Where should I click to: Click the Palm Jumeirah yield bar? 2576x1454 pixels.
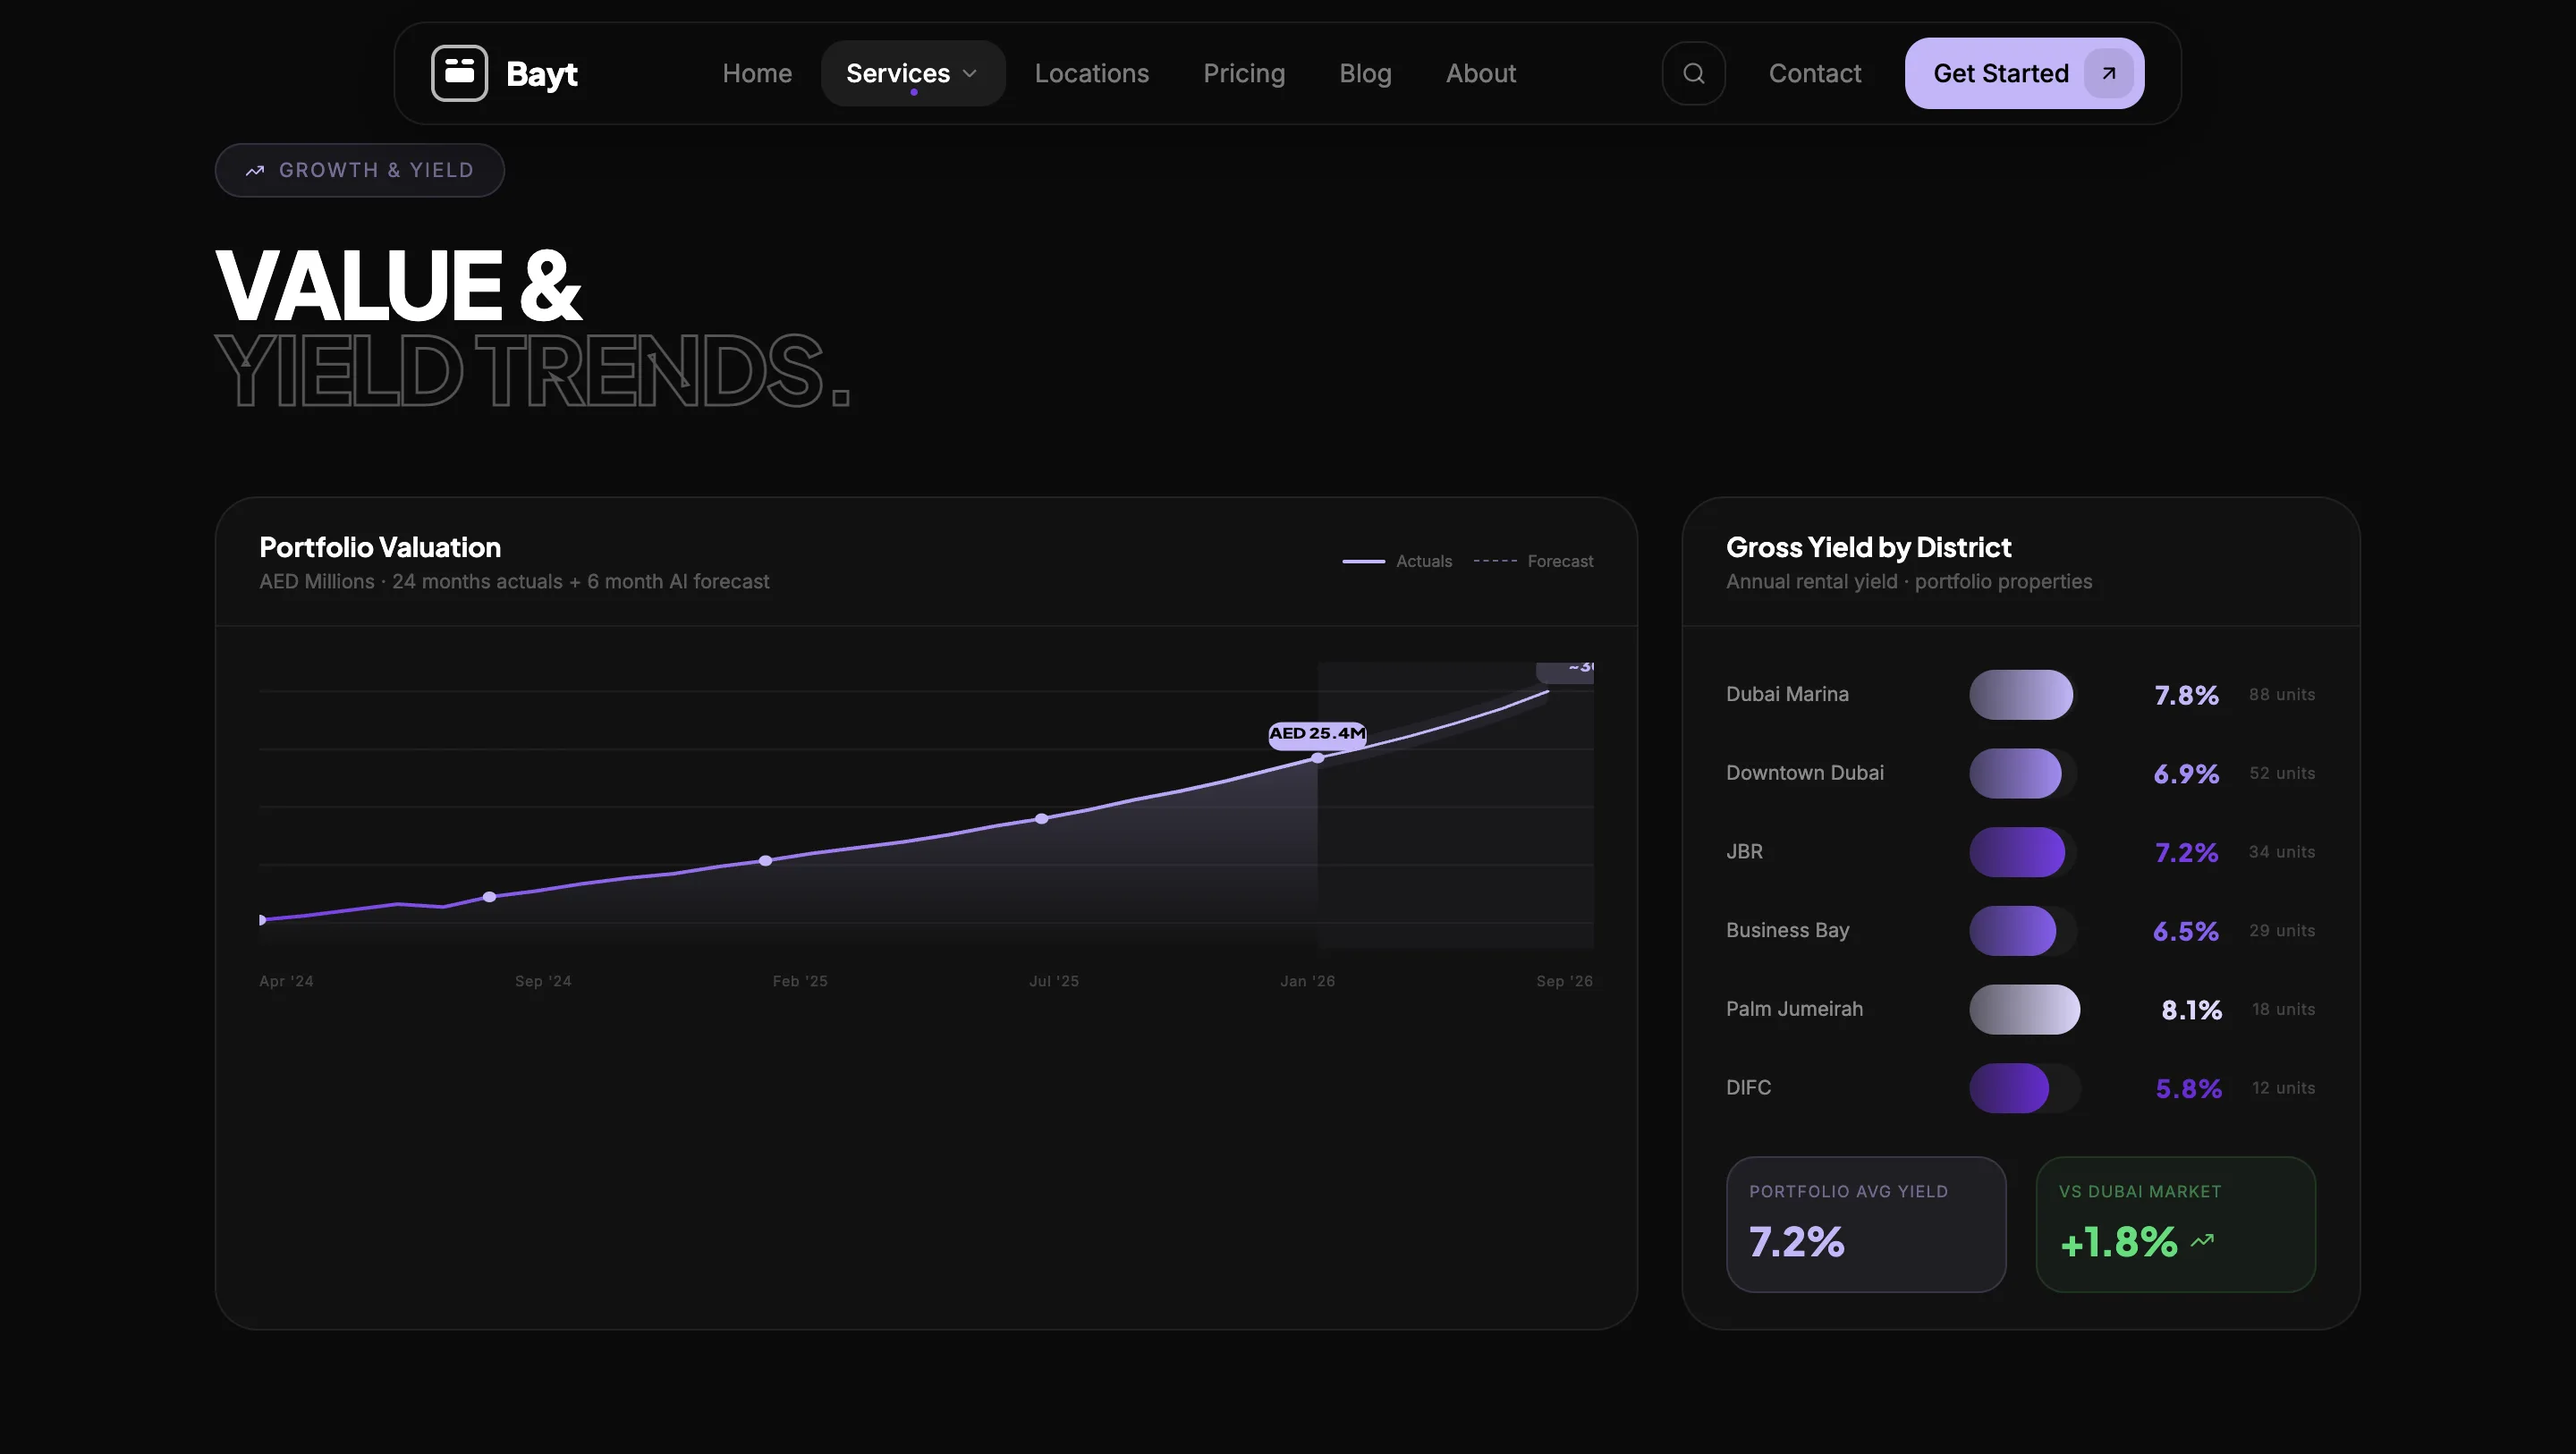pos(2024,1009)
